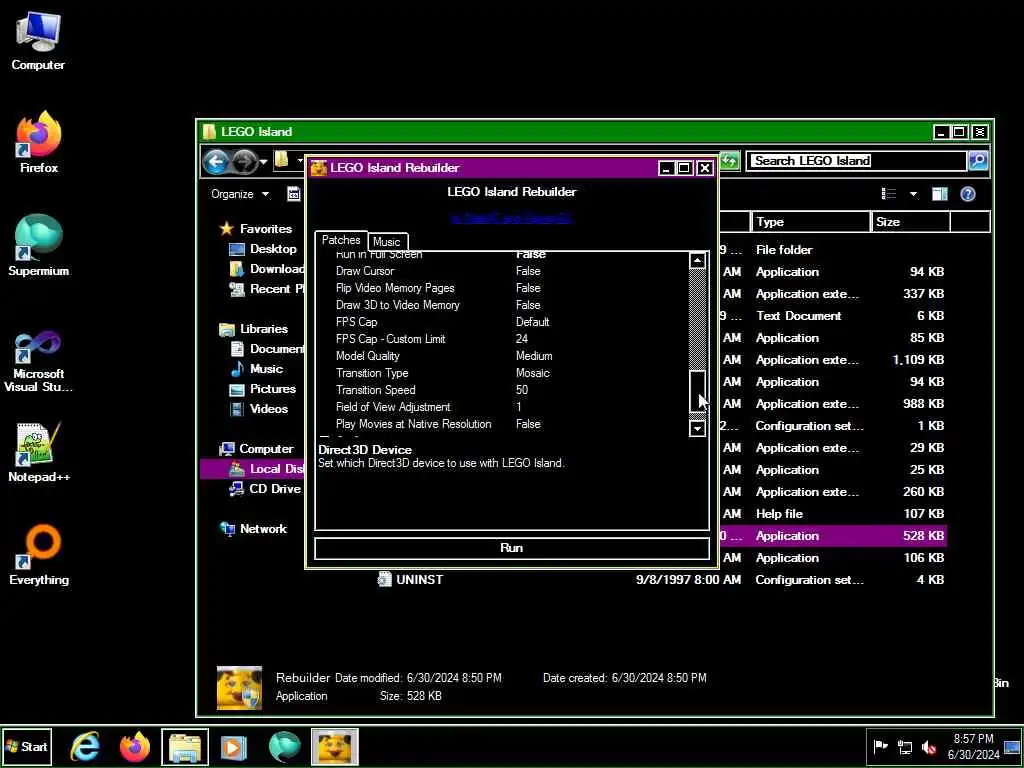The width and height of the screenshot is (1024, 768).
Task: Click the LEGO Island Rebuilder taskbar button
Action: (334, 747)
